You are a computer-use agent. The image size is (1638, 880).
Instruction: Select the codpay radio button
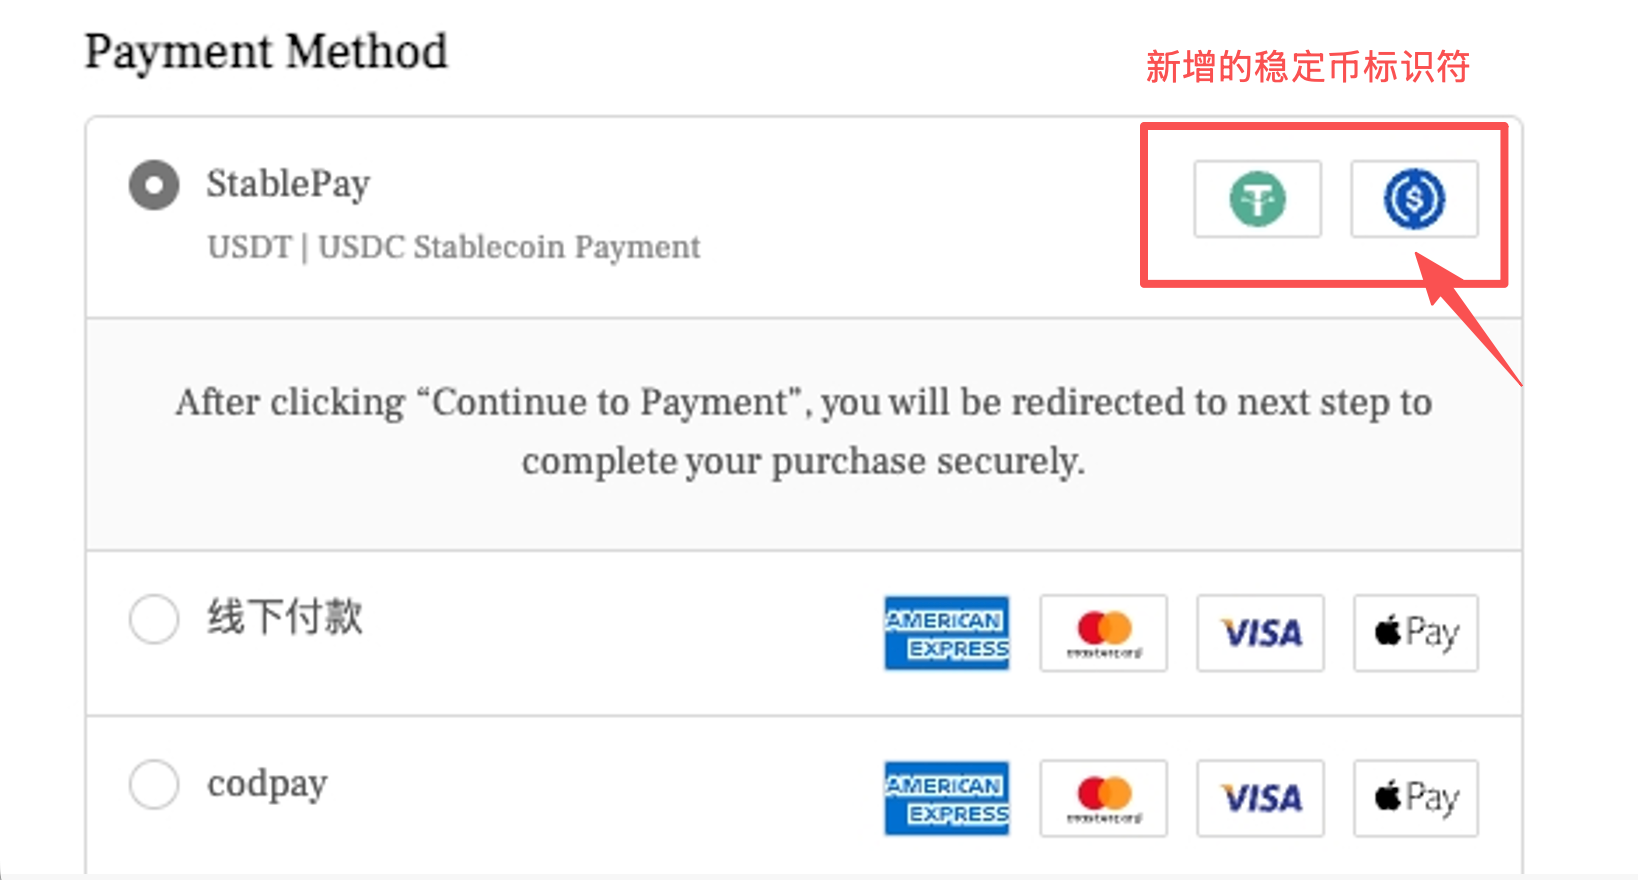(x=154, y=783)
